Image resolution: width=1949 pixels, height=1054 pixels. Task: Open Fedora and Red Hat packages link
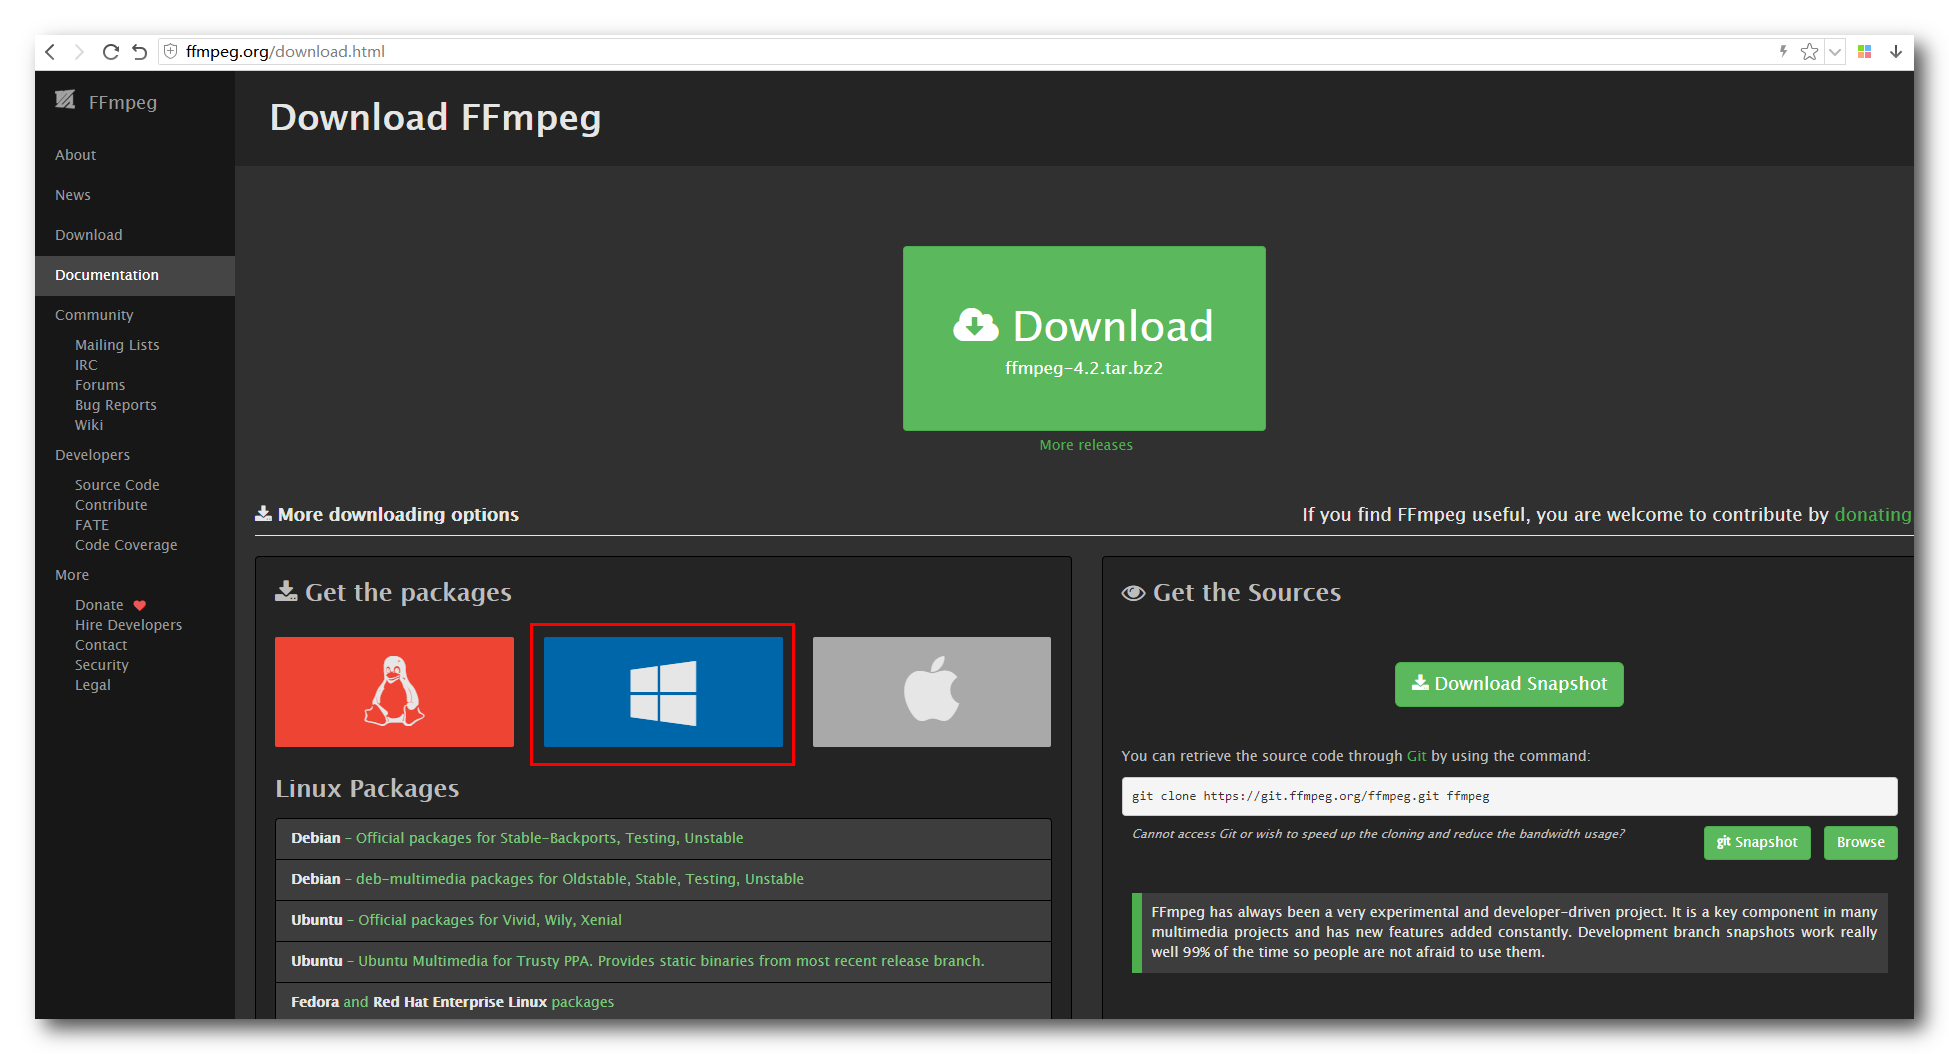pyautogui.click(x=453, y=1002)
